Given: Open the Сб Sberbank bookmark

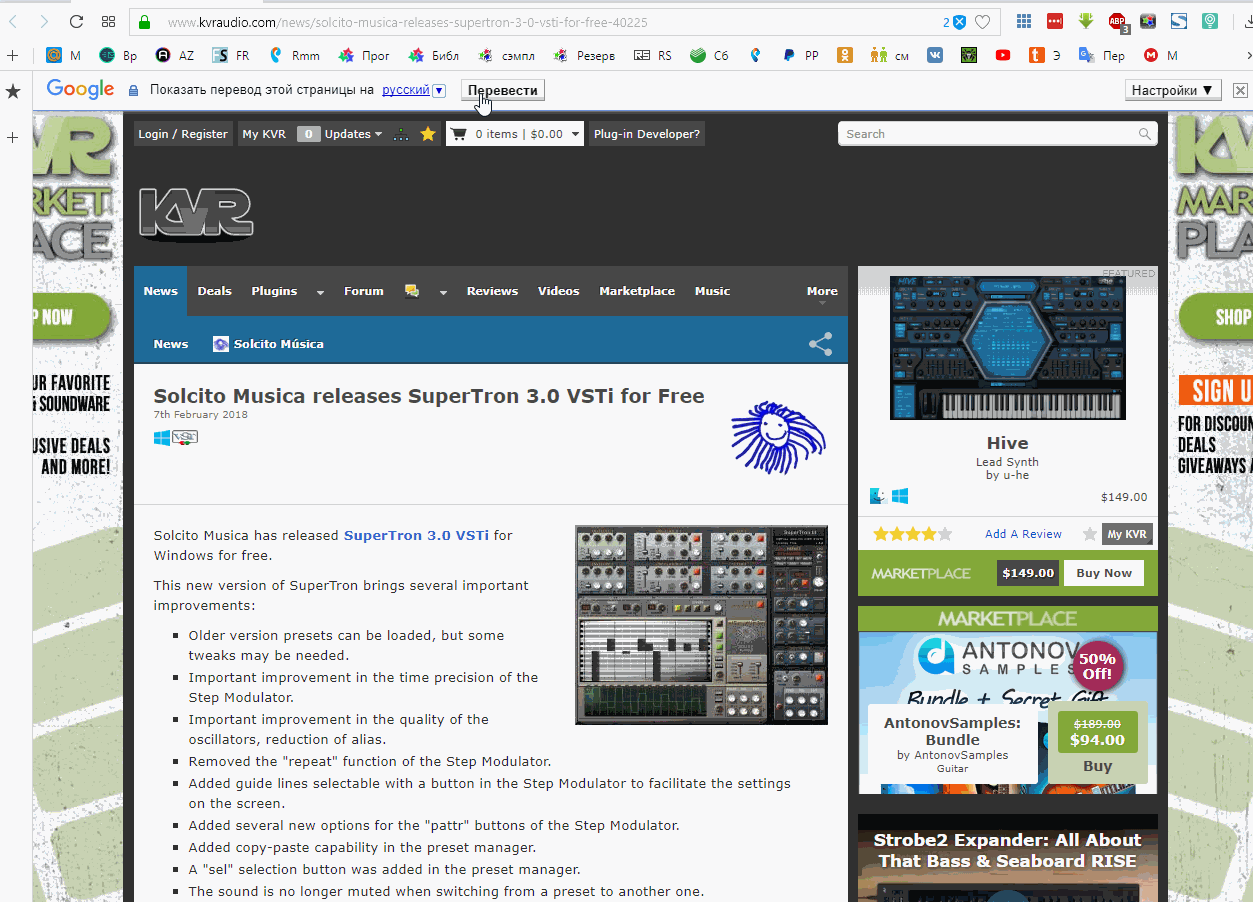Looking at the screenshot, I should coord(709,56).
